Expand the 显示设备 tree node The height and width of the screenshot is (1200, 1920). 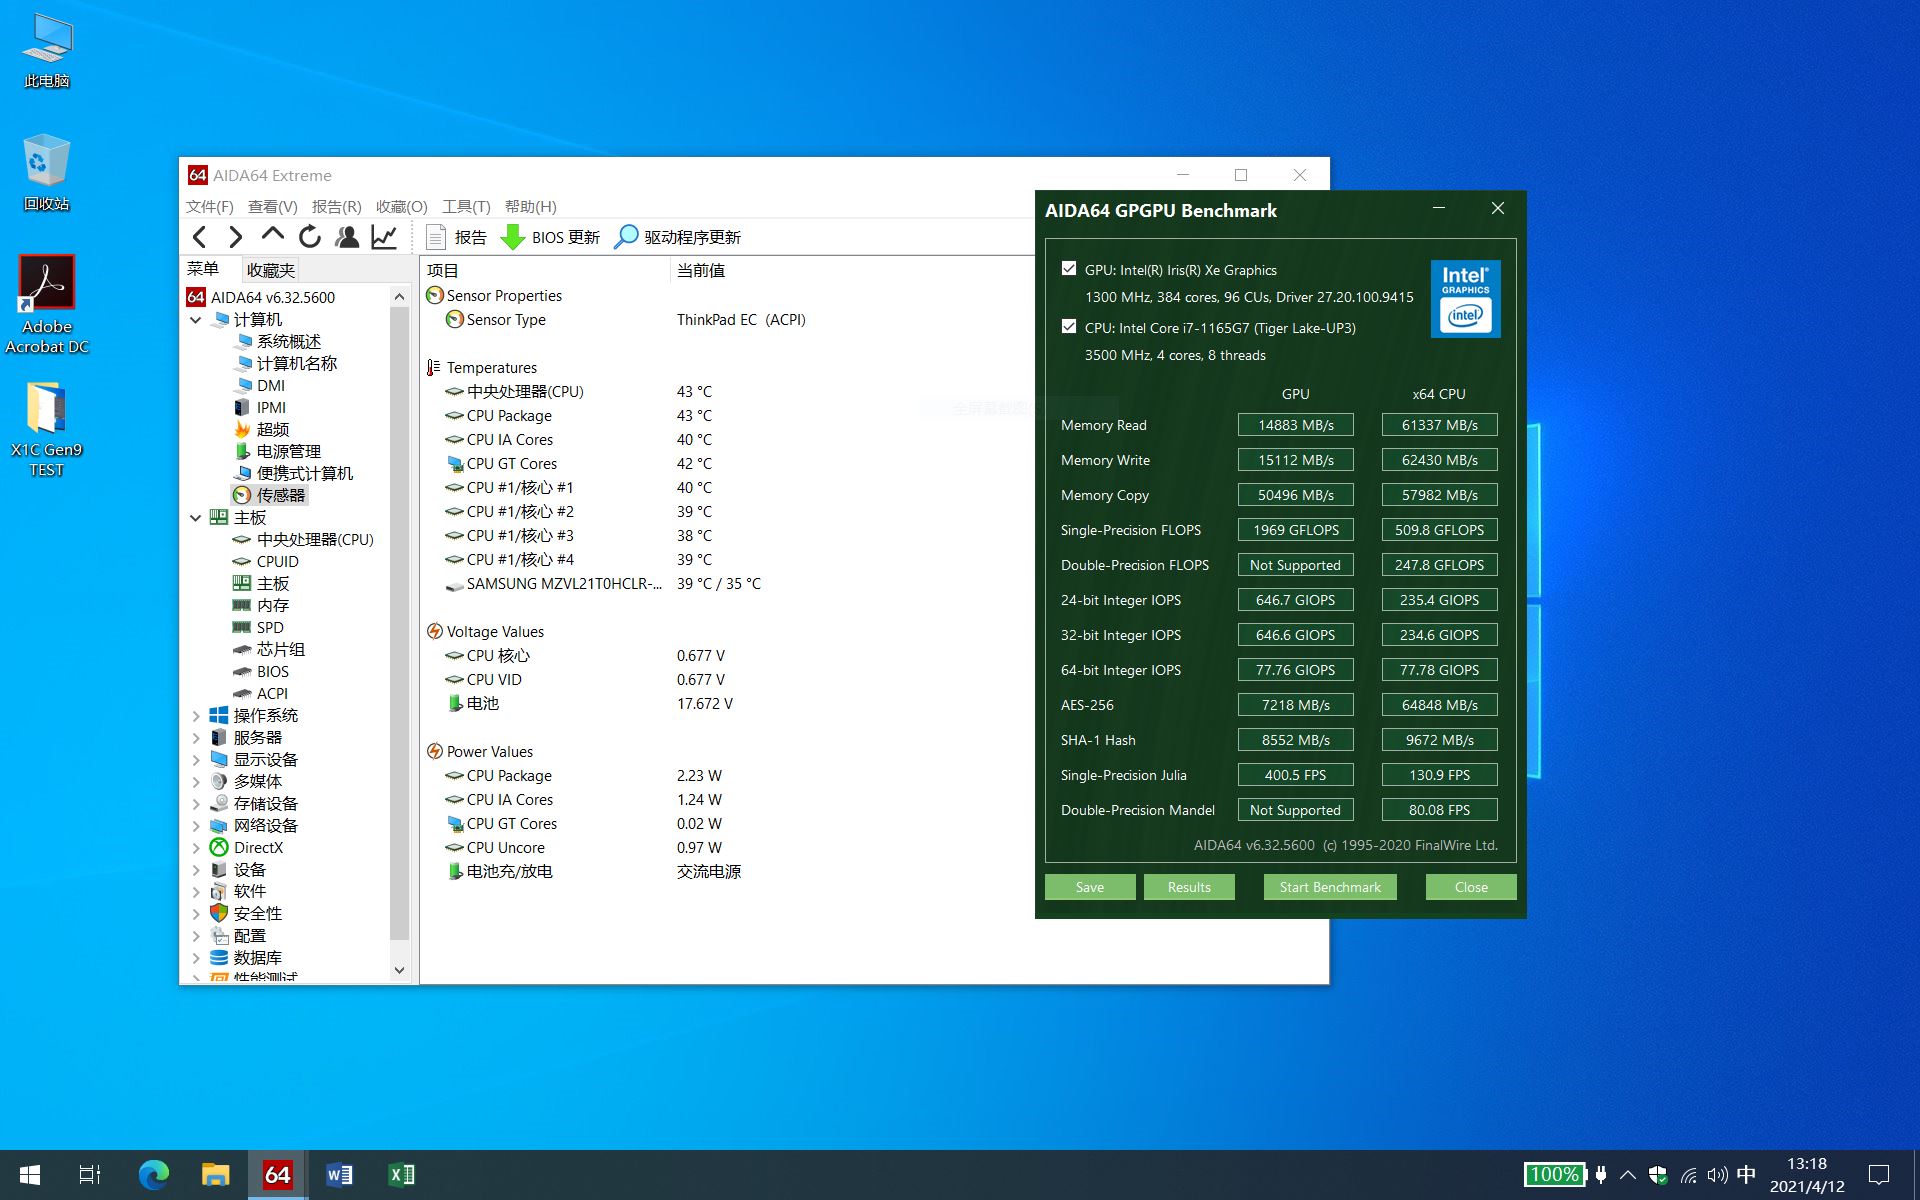coord(196,760)
